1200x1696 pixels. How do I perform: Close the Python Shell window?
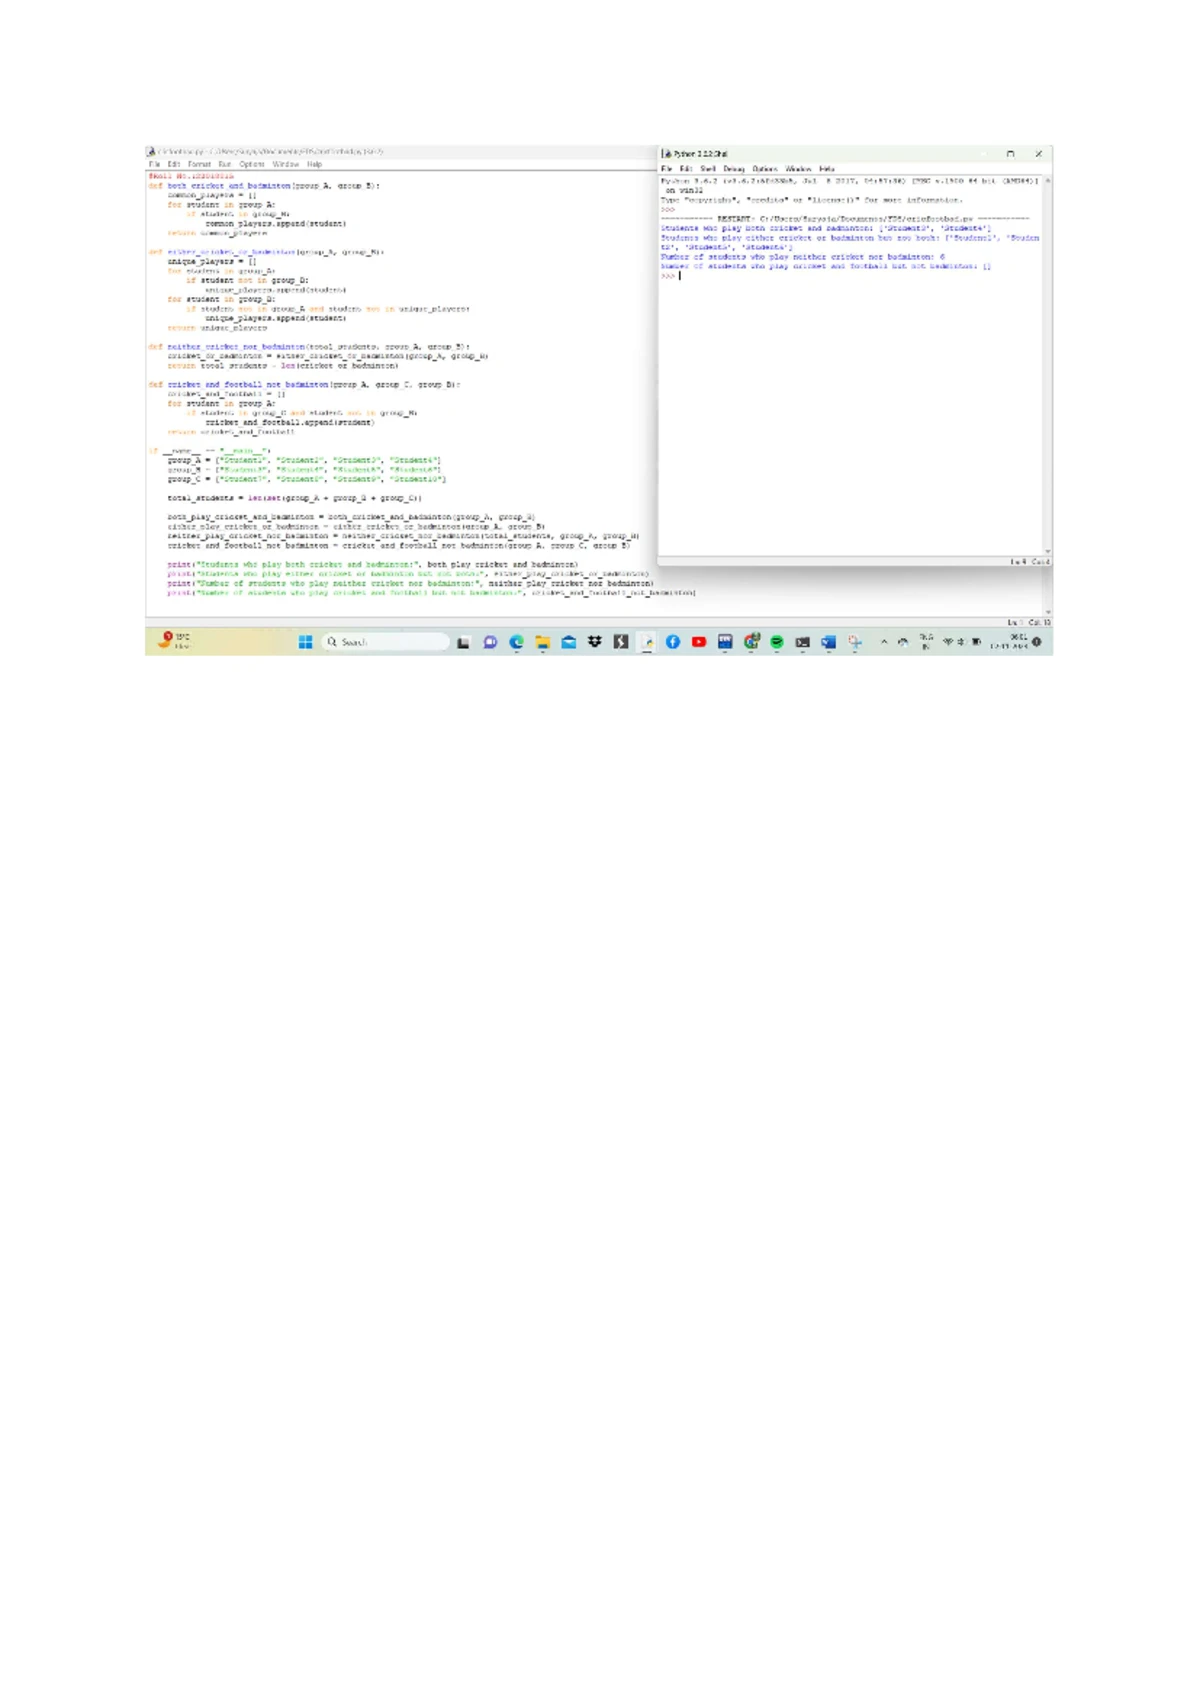(x=1038, y=154)
